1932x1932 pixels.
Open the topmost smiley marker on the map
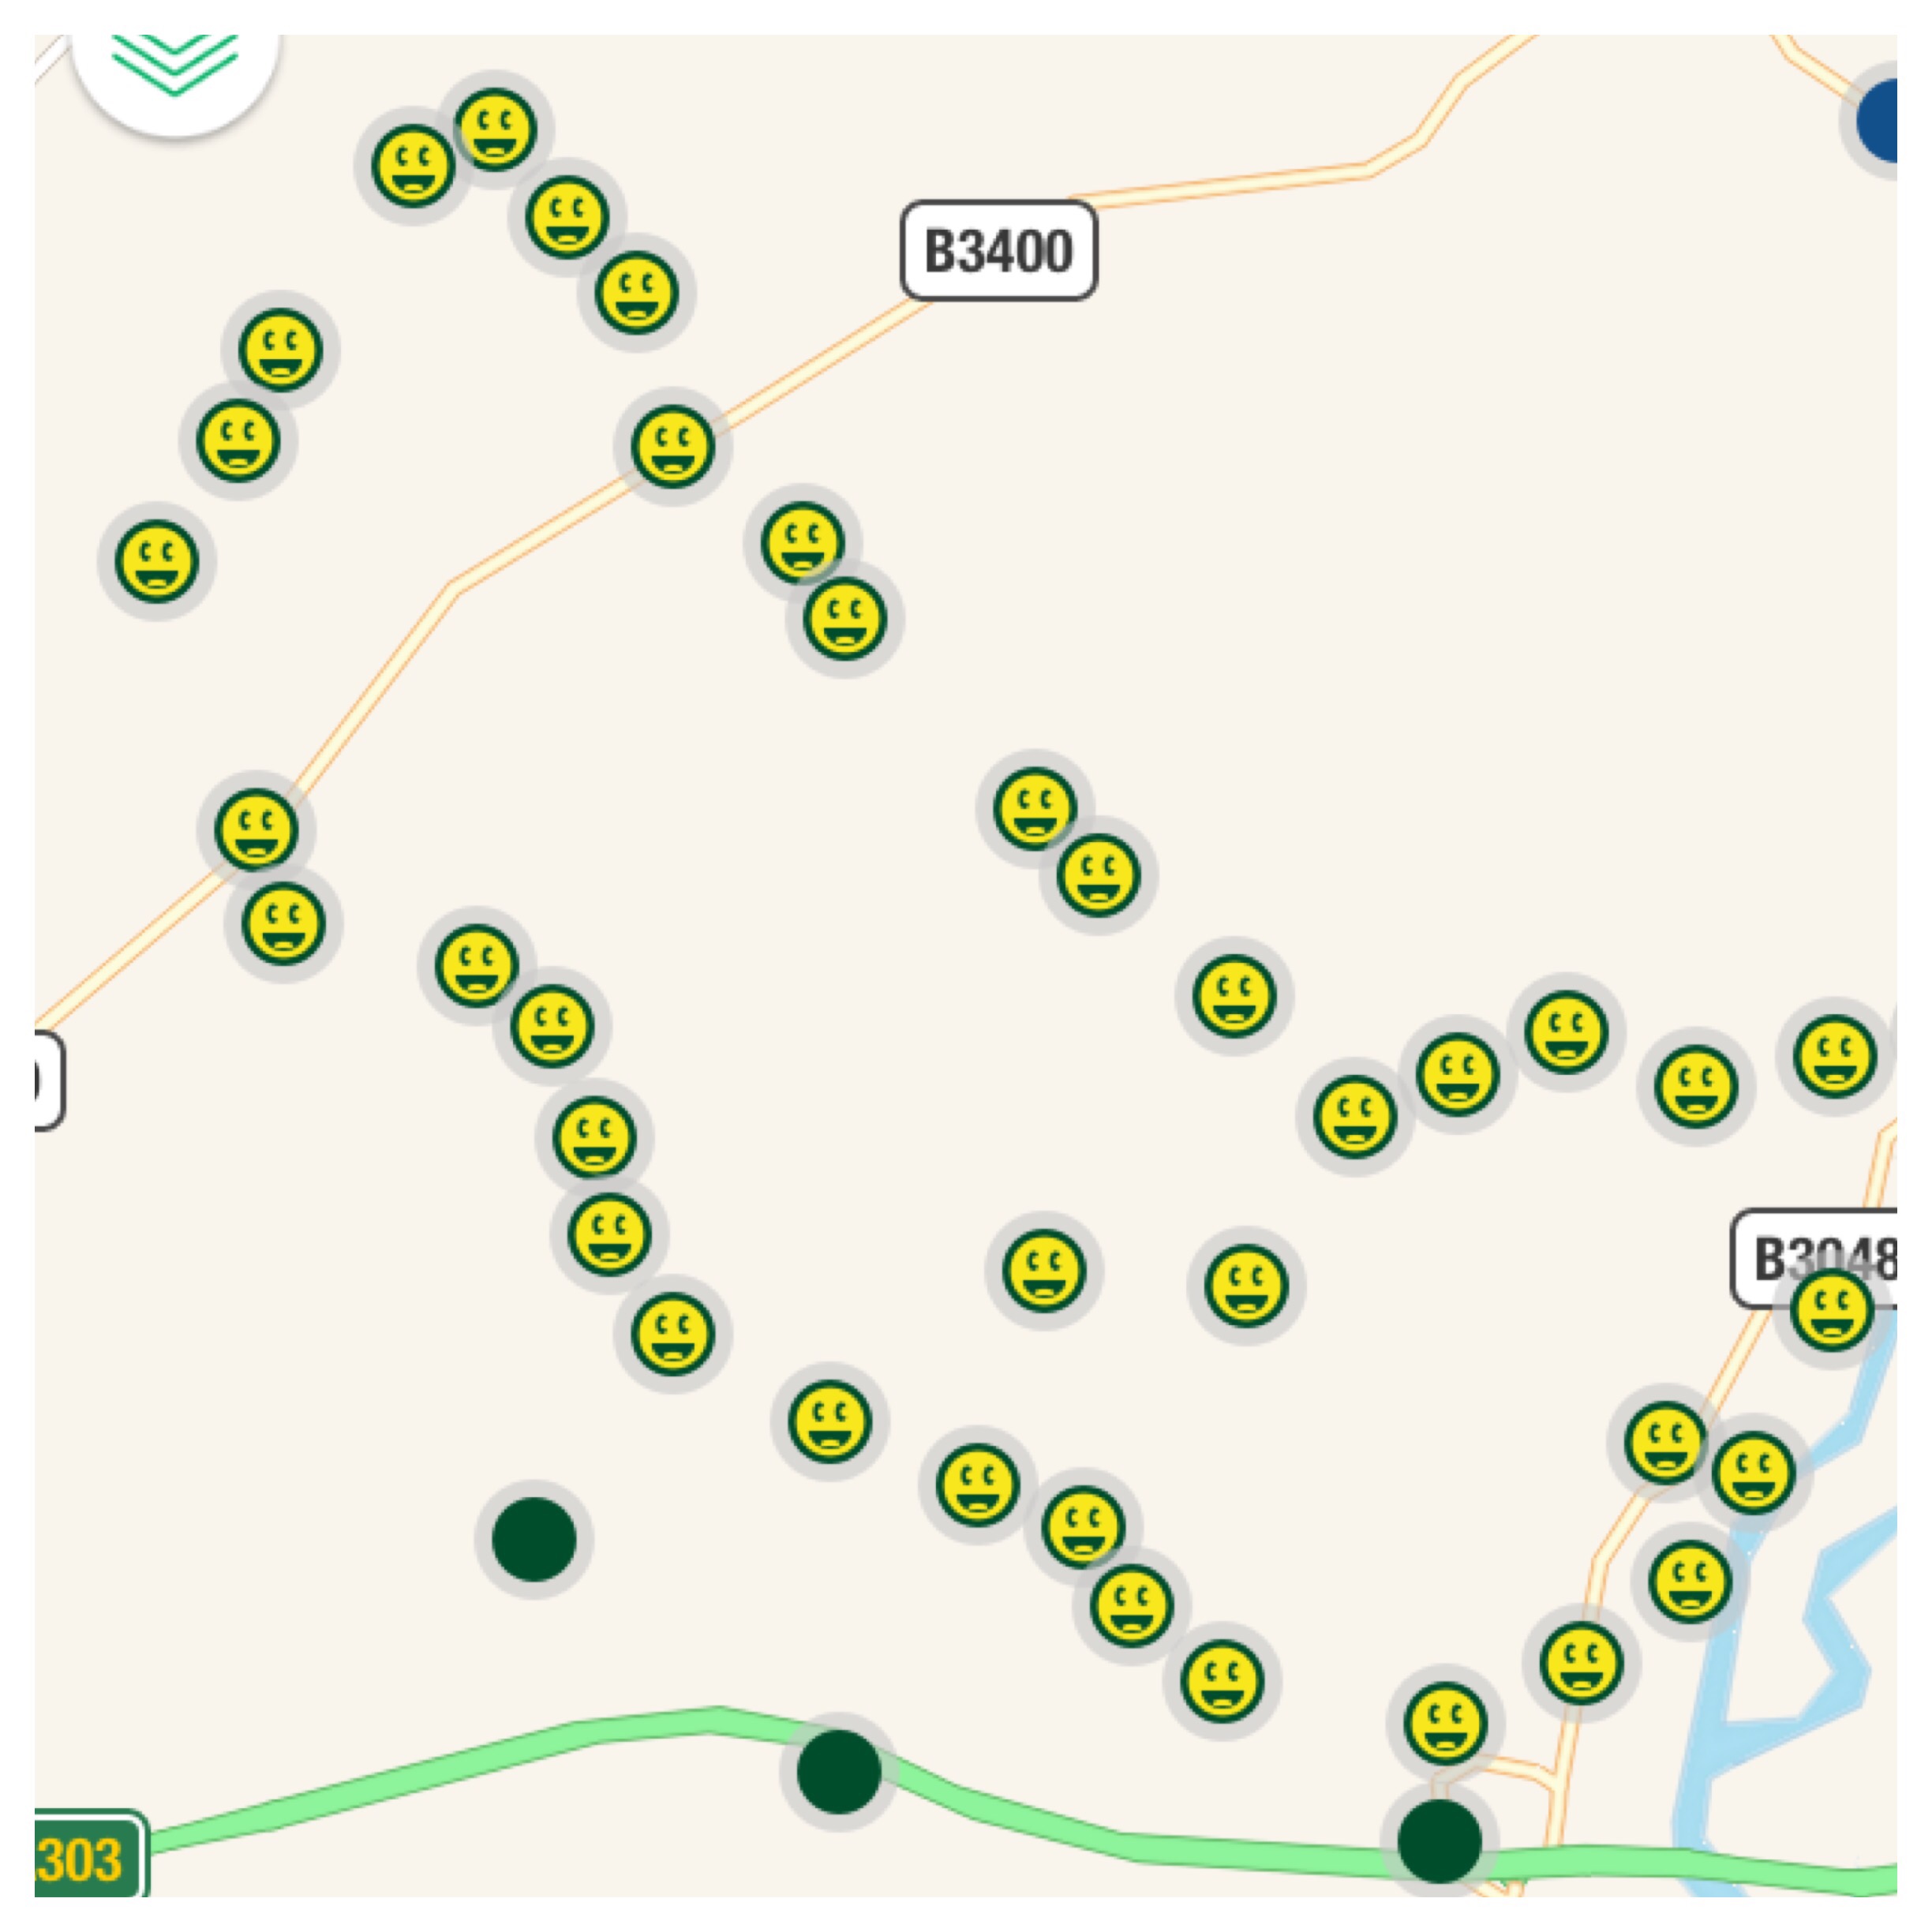tap(495, 128)
